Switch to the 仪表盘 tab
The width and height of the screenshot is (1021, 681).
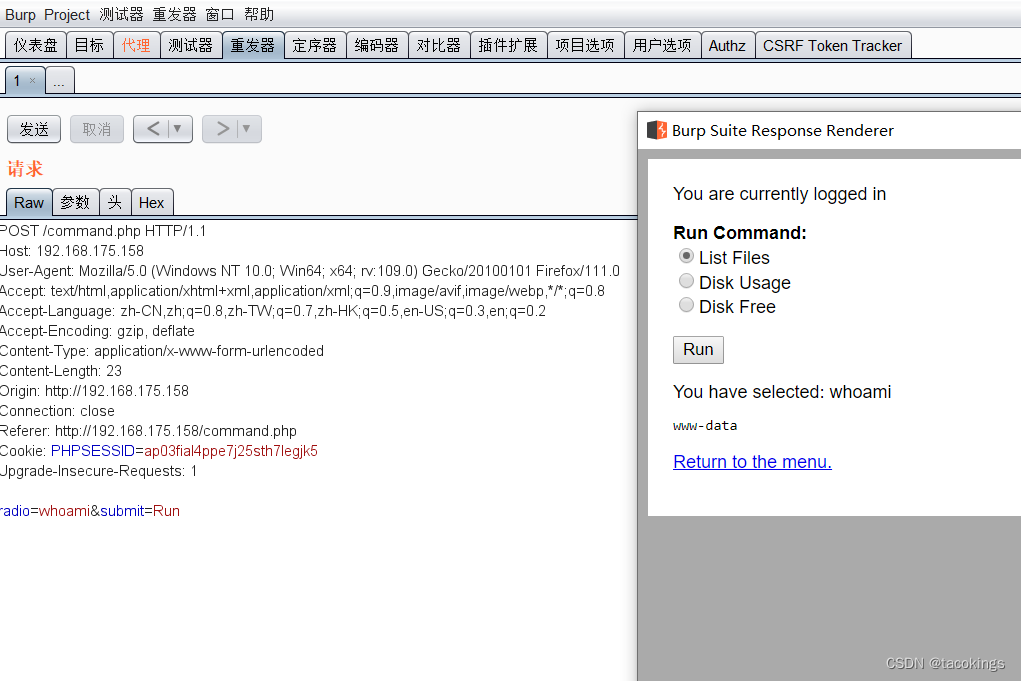(36, 46)
